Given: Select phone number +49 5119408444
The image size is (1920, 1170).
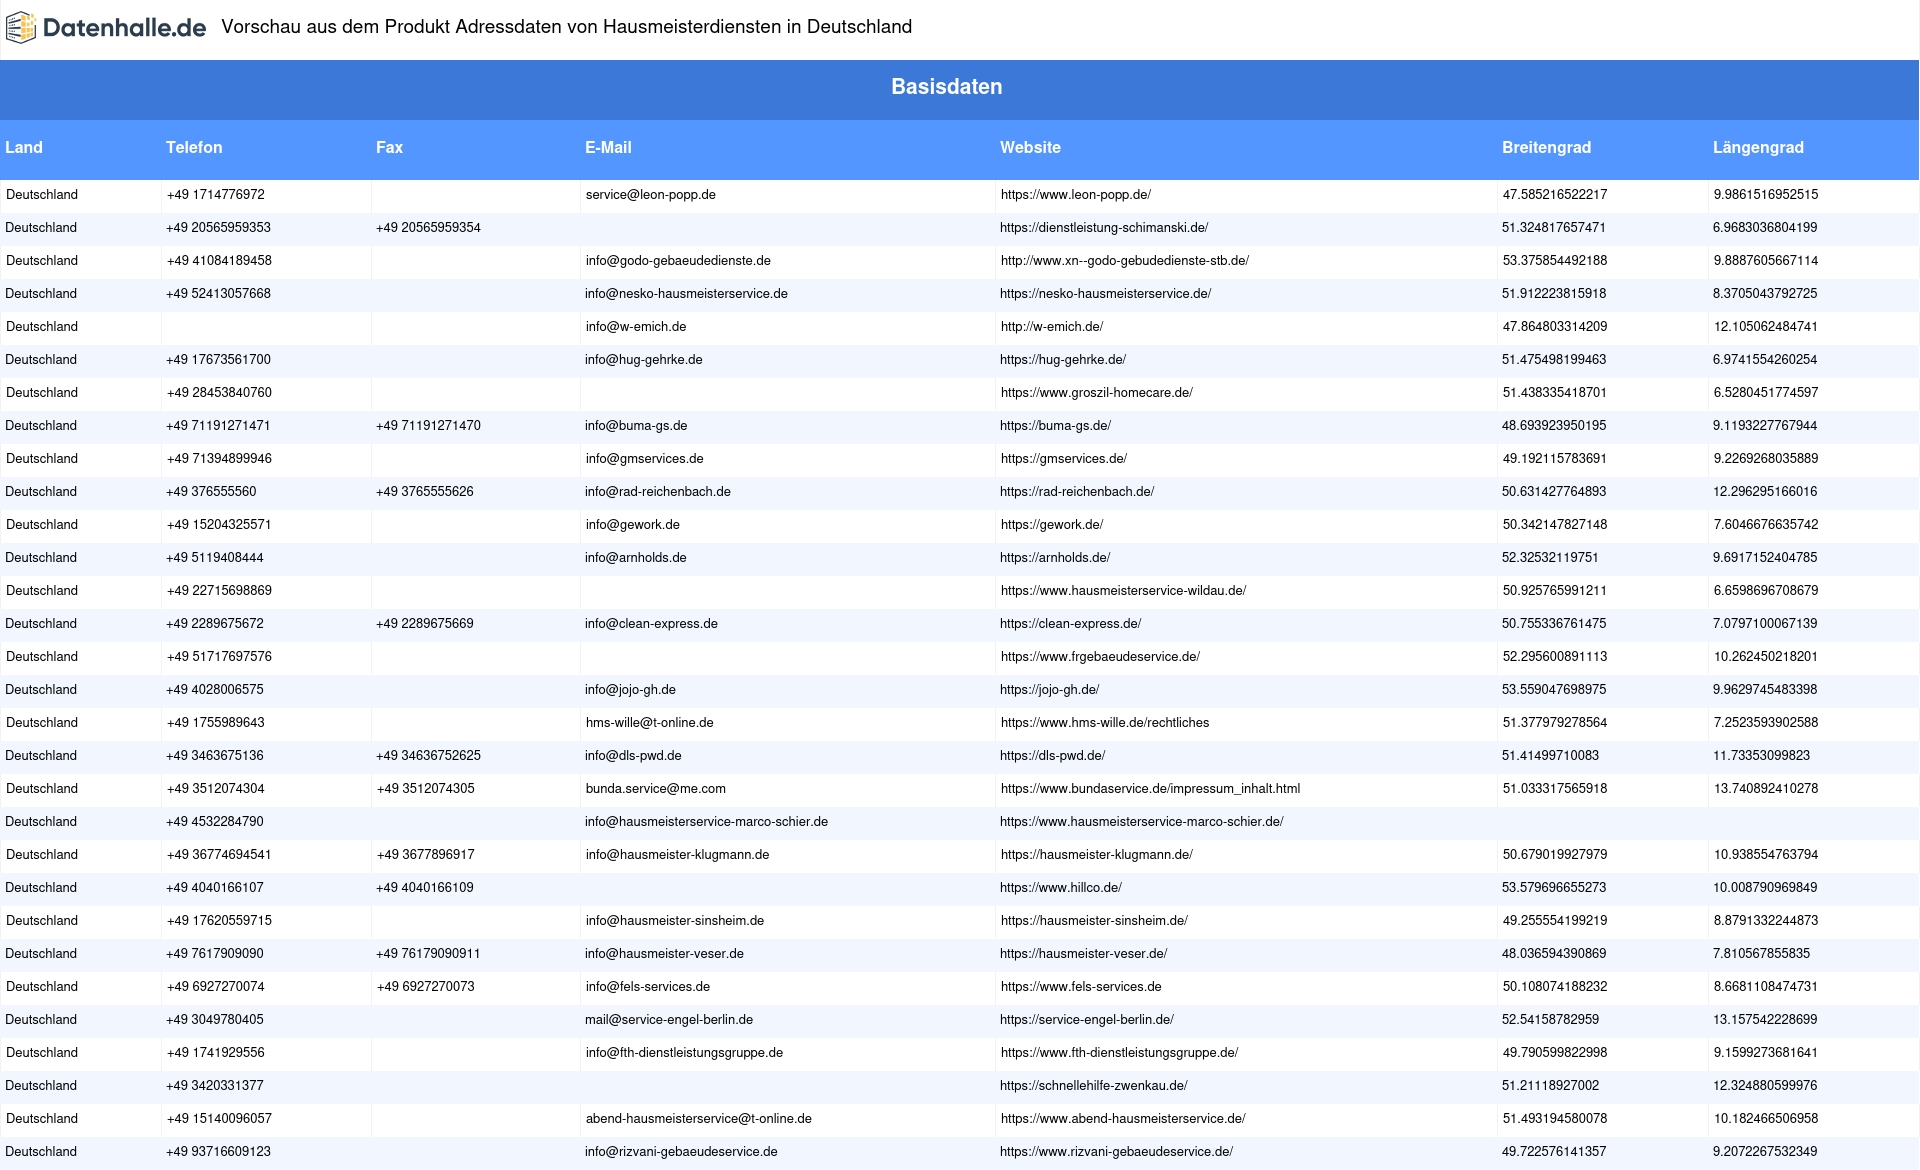Looking at the screenshot, I should click(x=215, y=558).
